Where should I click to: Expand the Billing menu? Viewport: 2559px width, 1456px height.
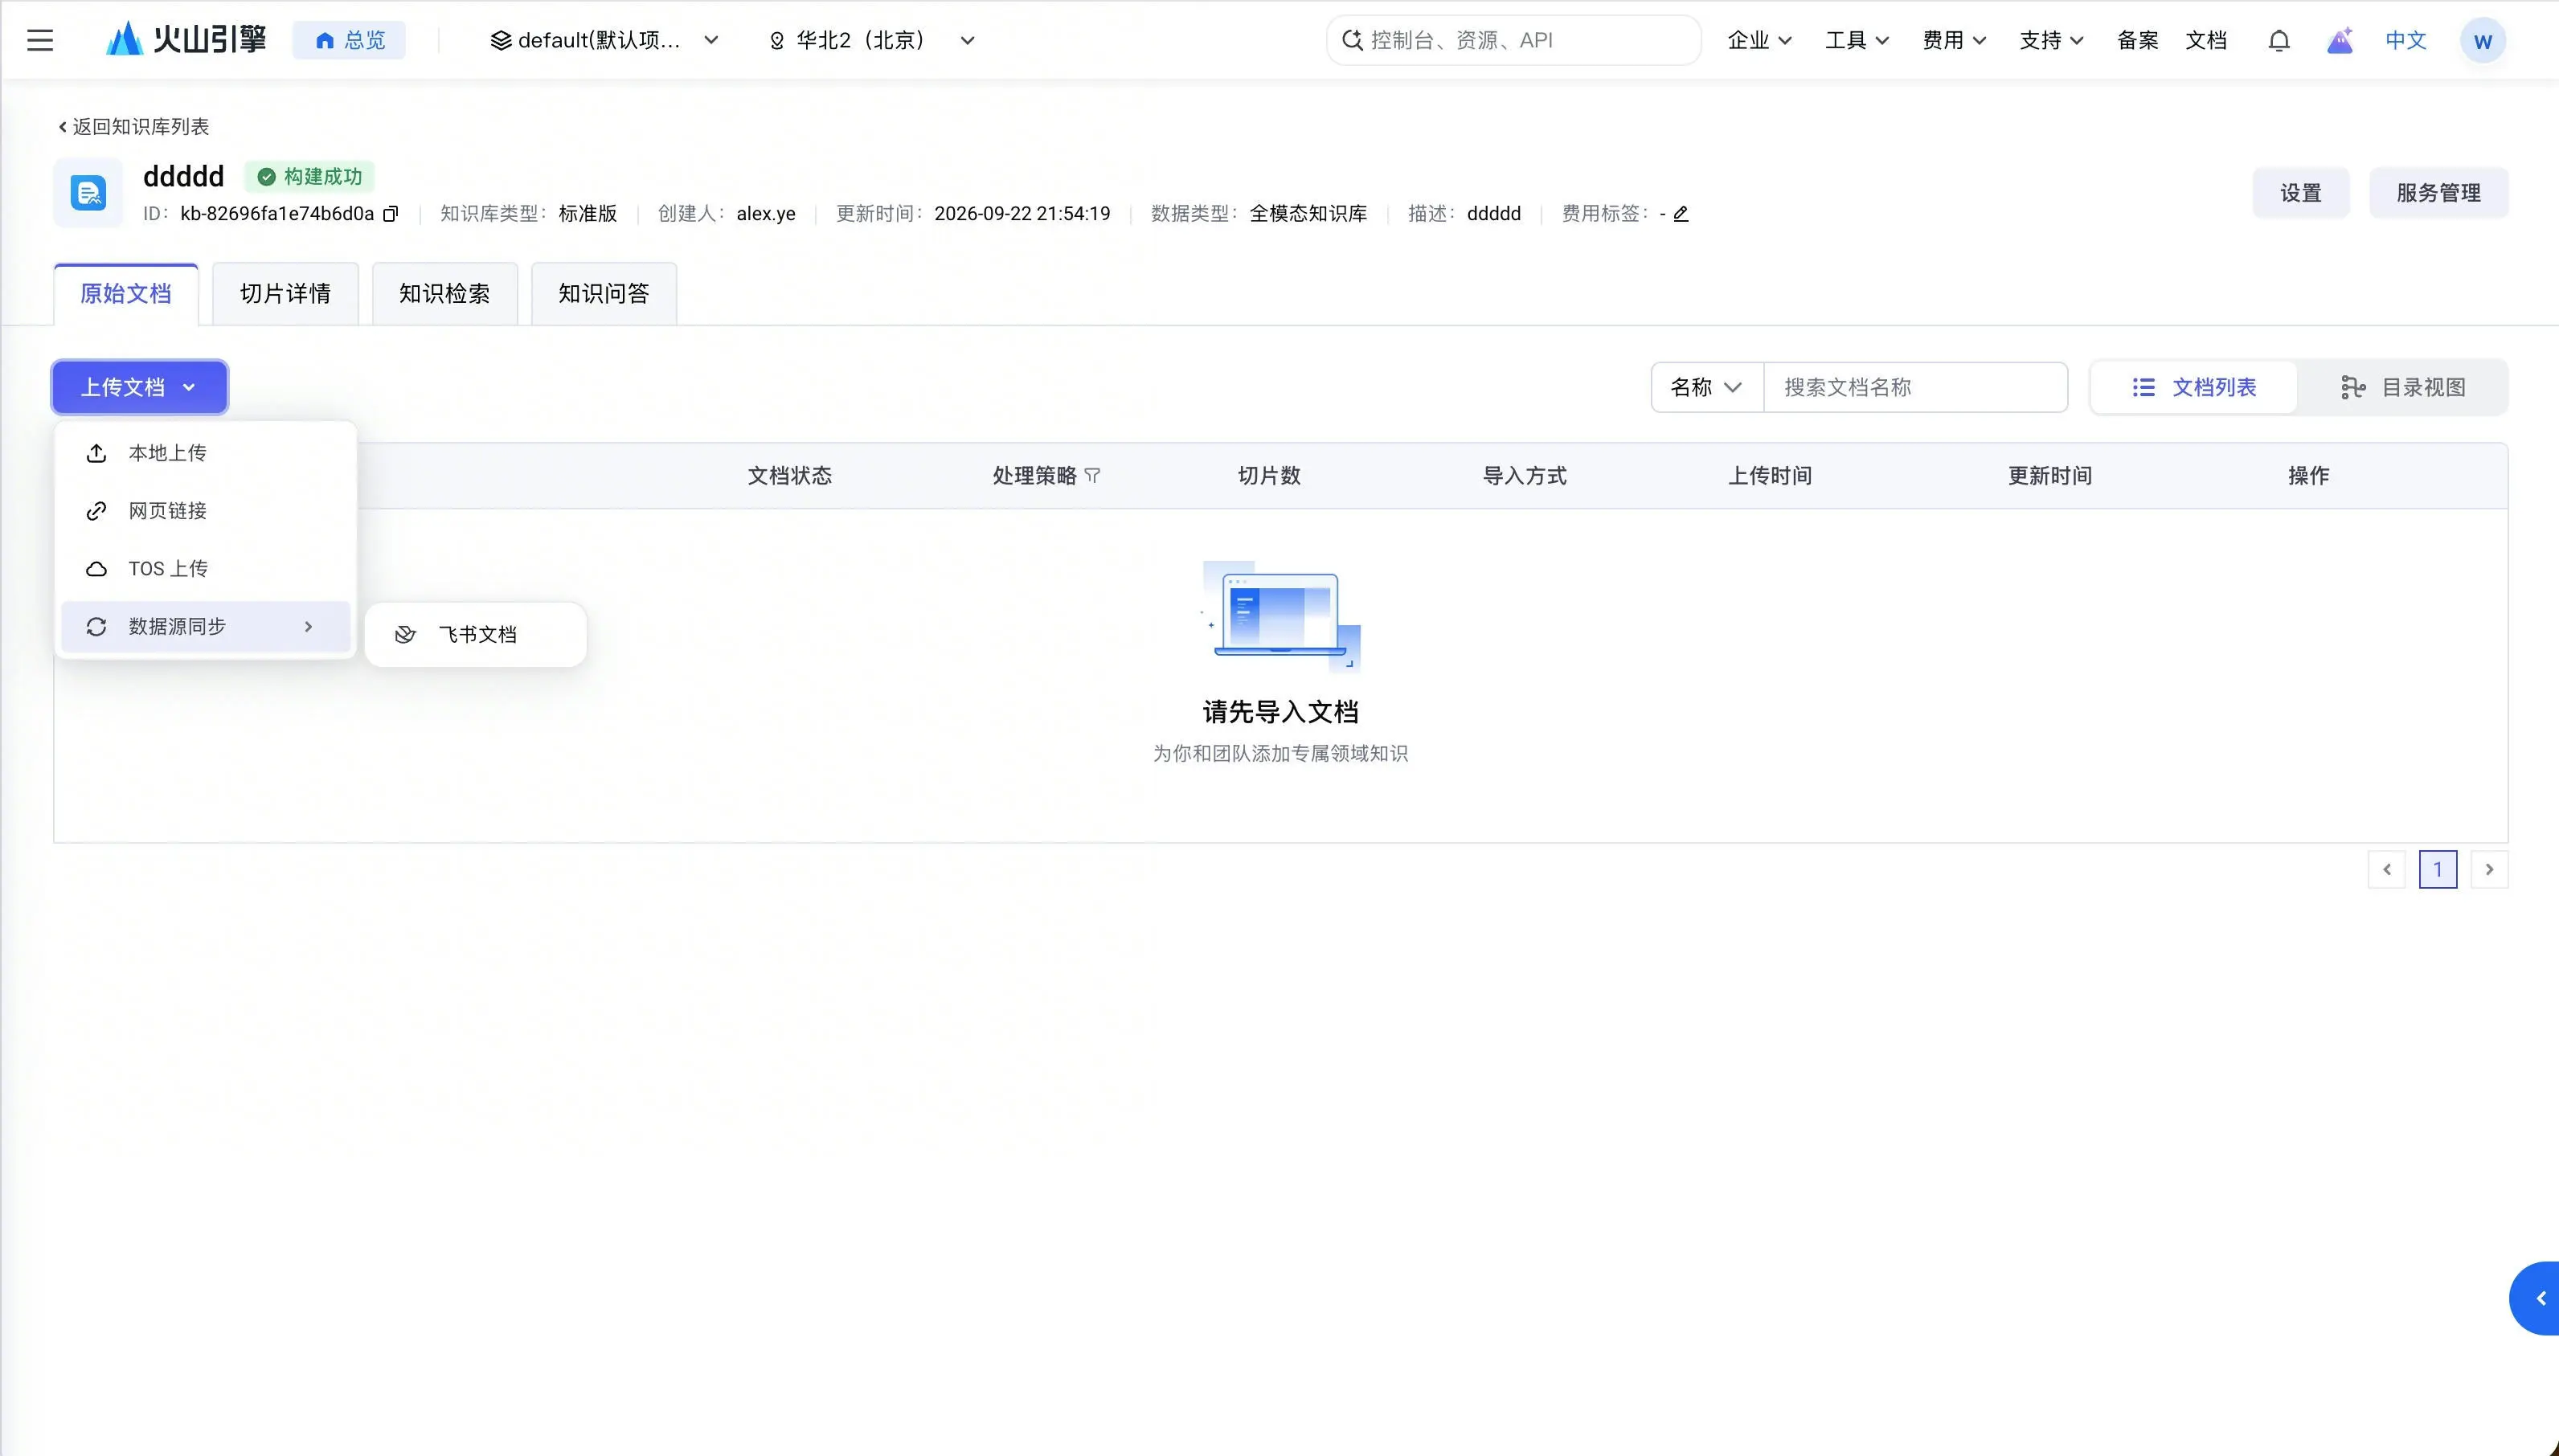[1954, 40]
